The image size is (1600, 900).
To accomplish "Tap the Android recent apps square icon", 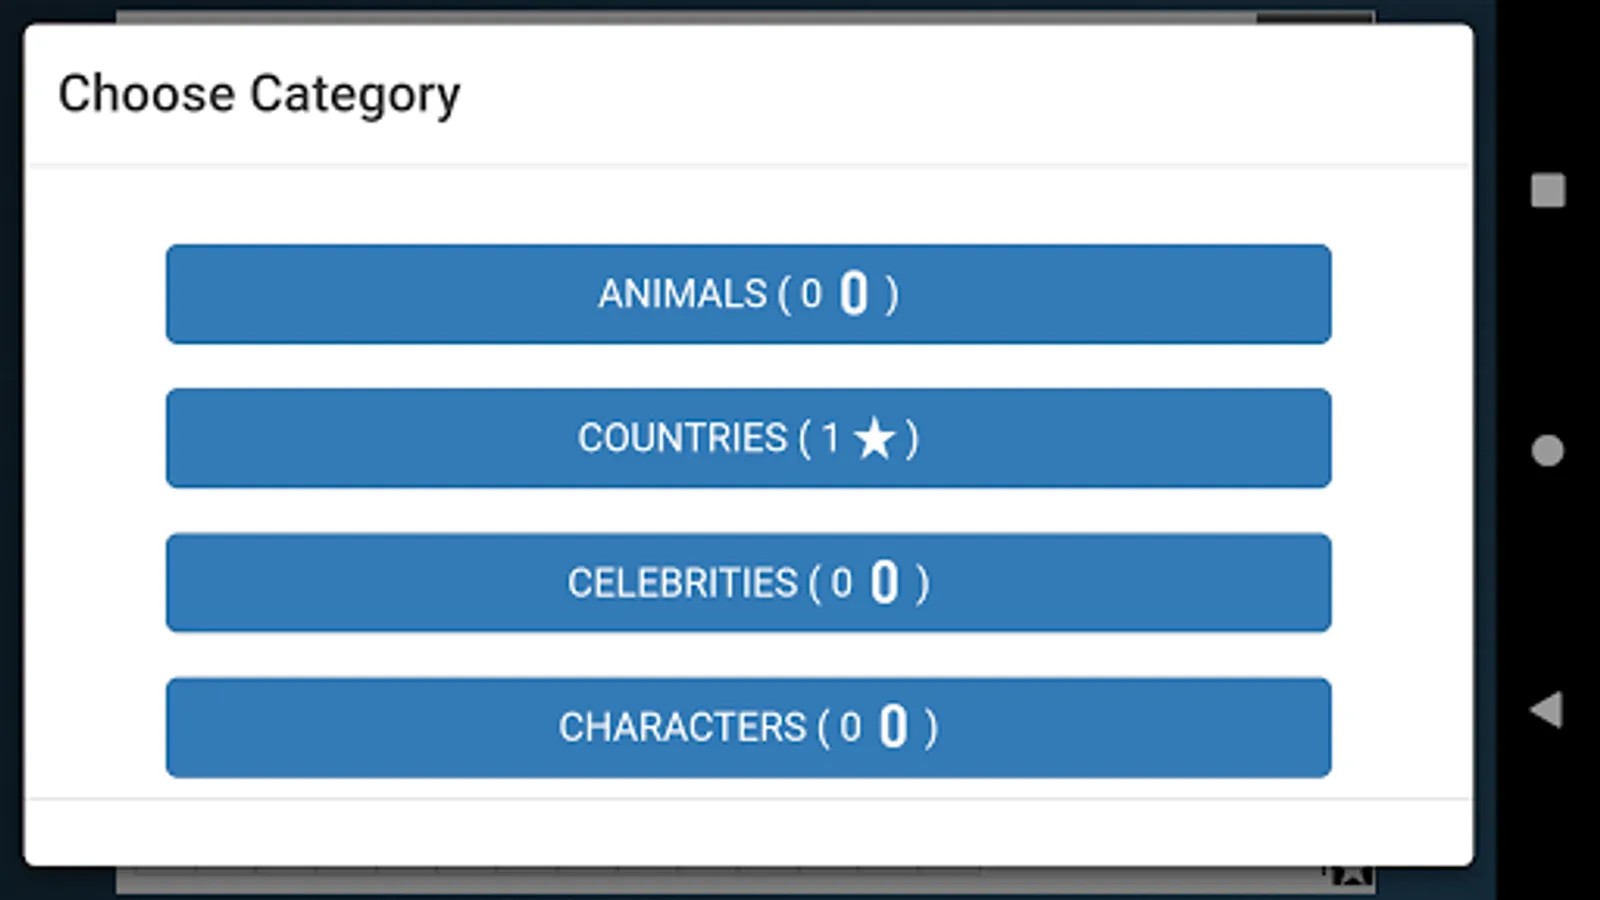I will click(1548, 190).
